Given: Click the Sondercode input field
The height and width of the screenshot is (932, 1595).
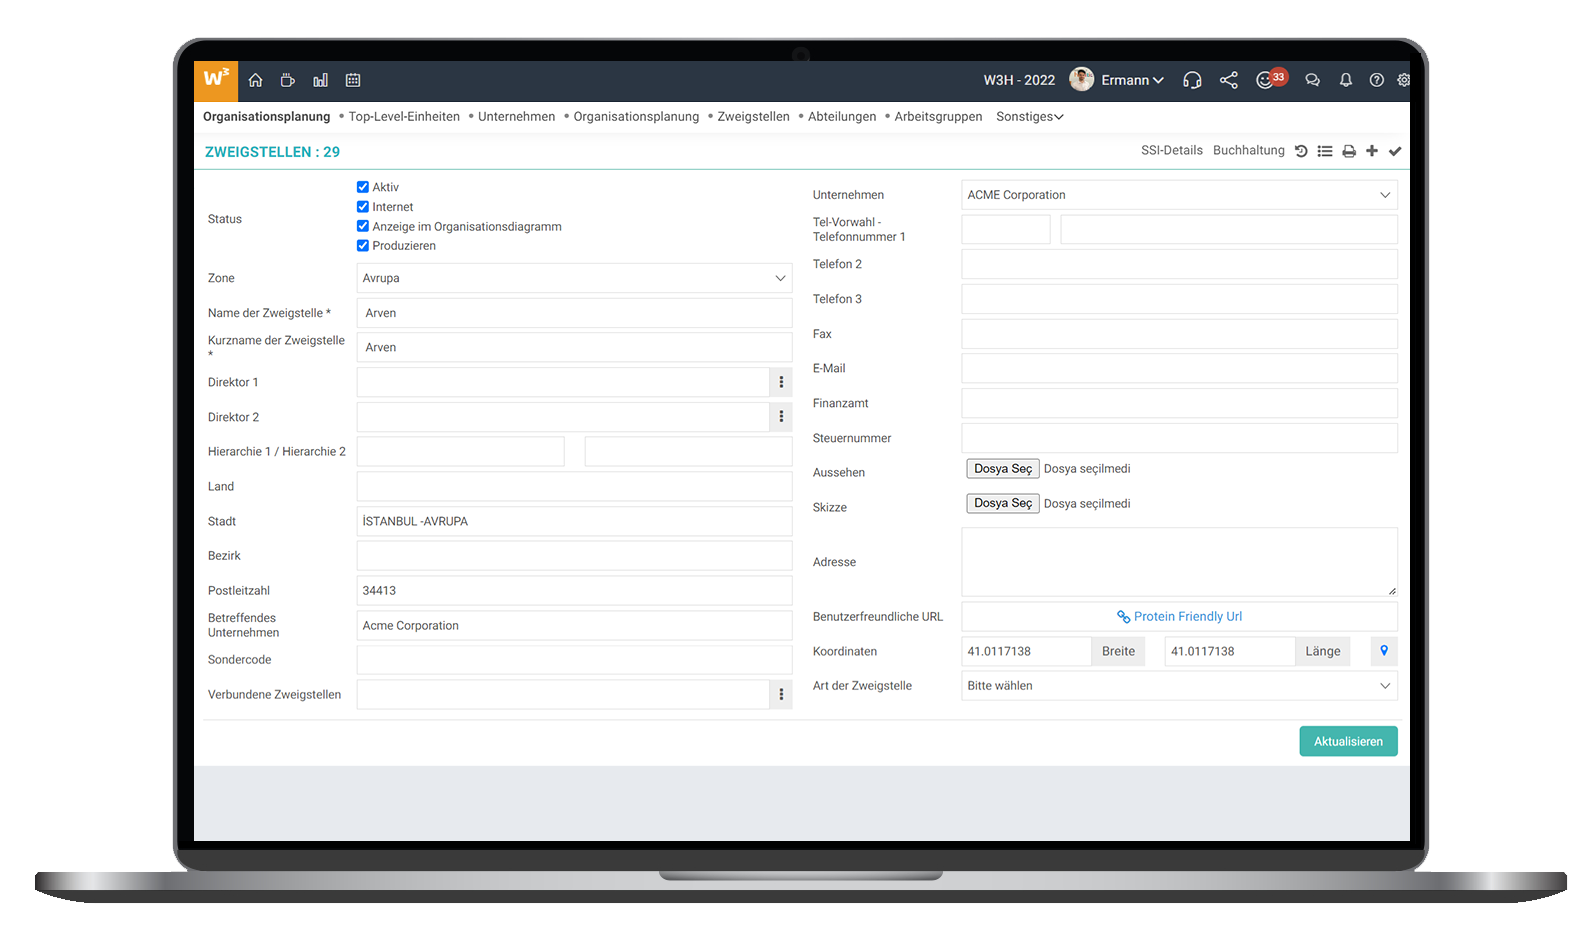Looking at the screenshot, I should coord(574,660).
